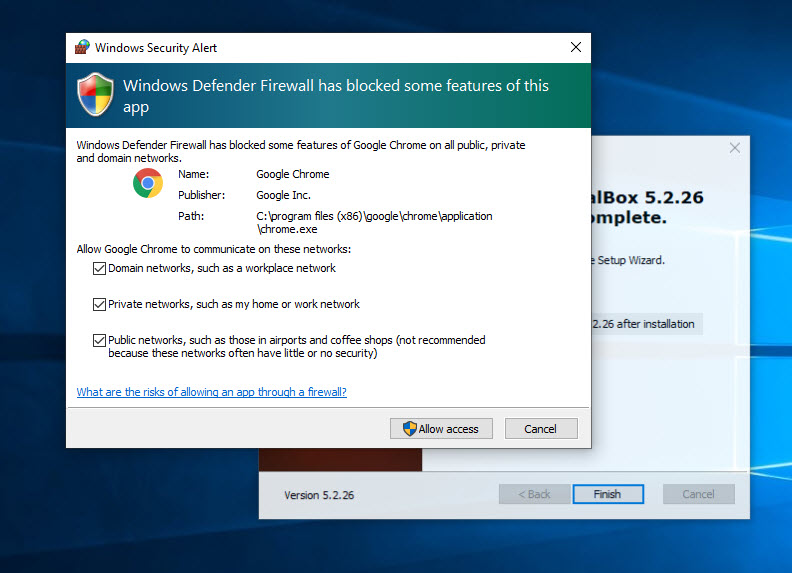Toggle Private networks checkbox
The width and height of the screenshot is (792, 573).
point(99,304)
